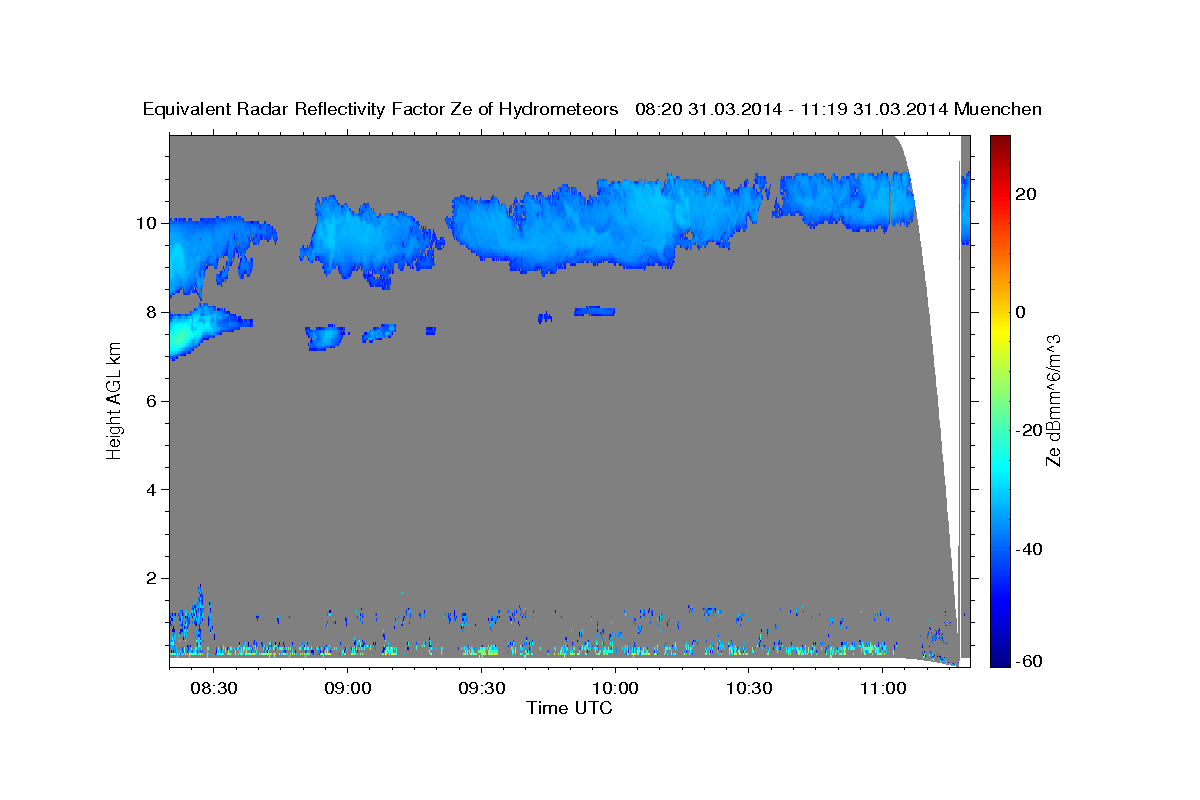Click the colorbar value label 0
1200x800 pixels.
click(1022, 312)
